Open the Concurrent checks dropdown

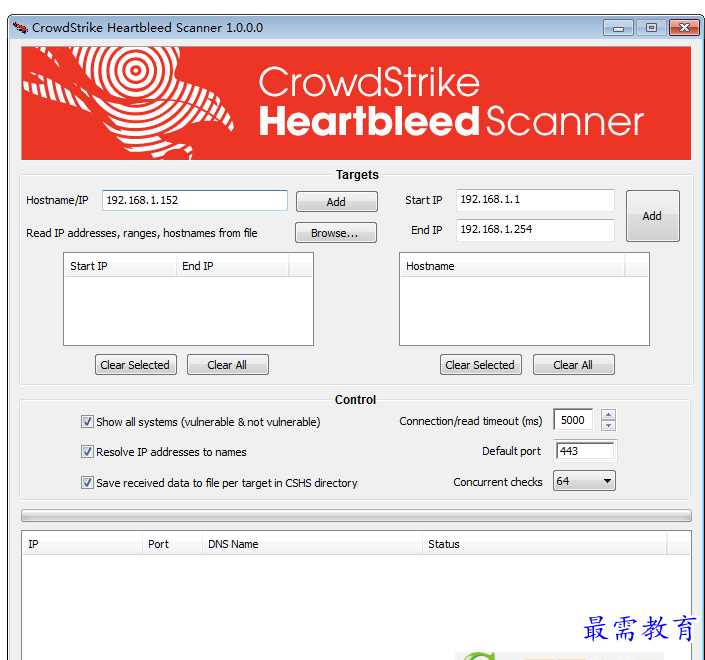(x=584, y=481)
